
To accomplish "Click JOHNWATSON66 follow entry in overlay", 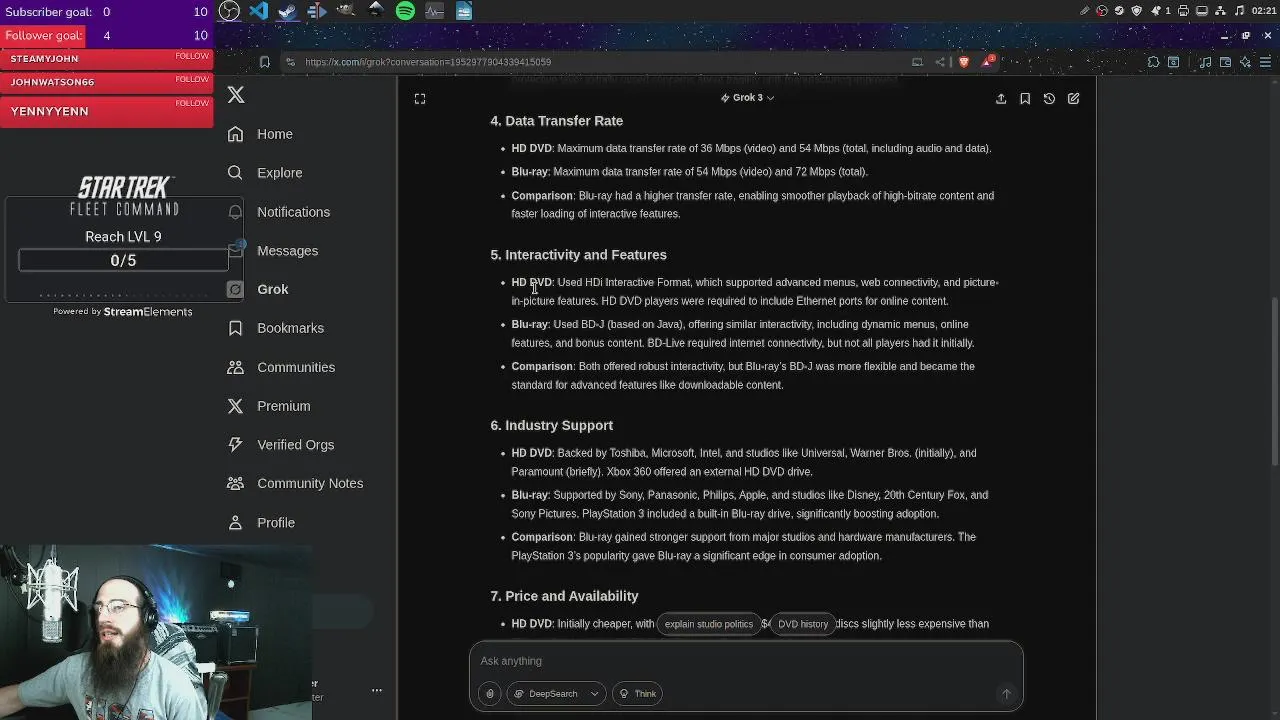I will coord(107,83).
